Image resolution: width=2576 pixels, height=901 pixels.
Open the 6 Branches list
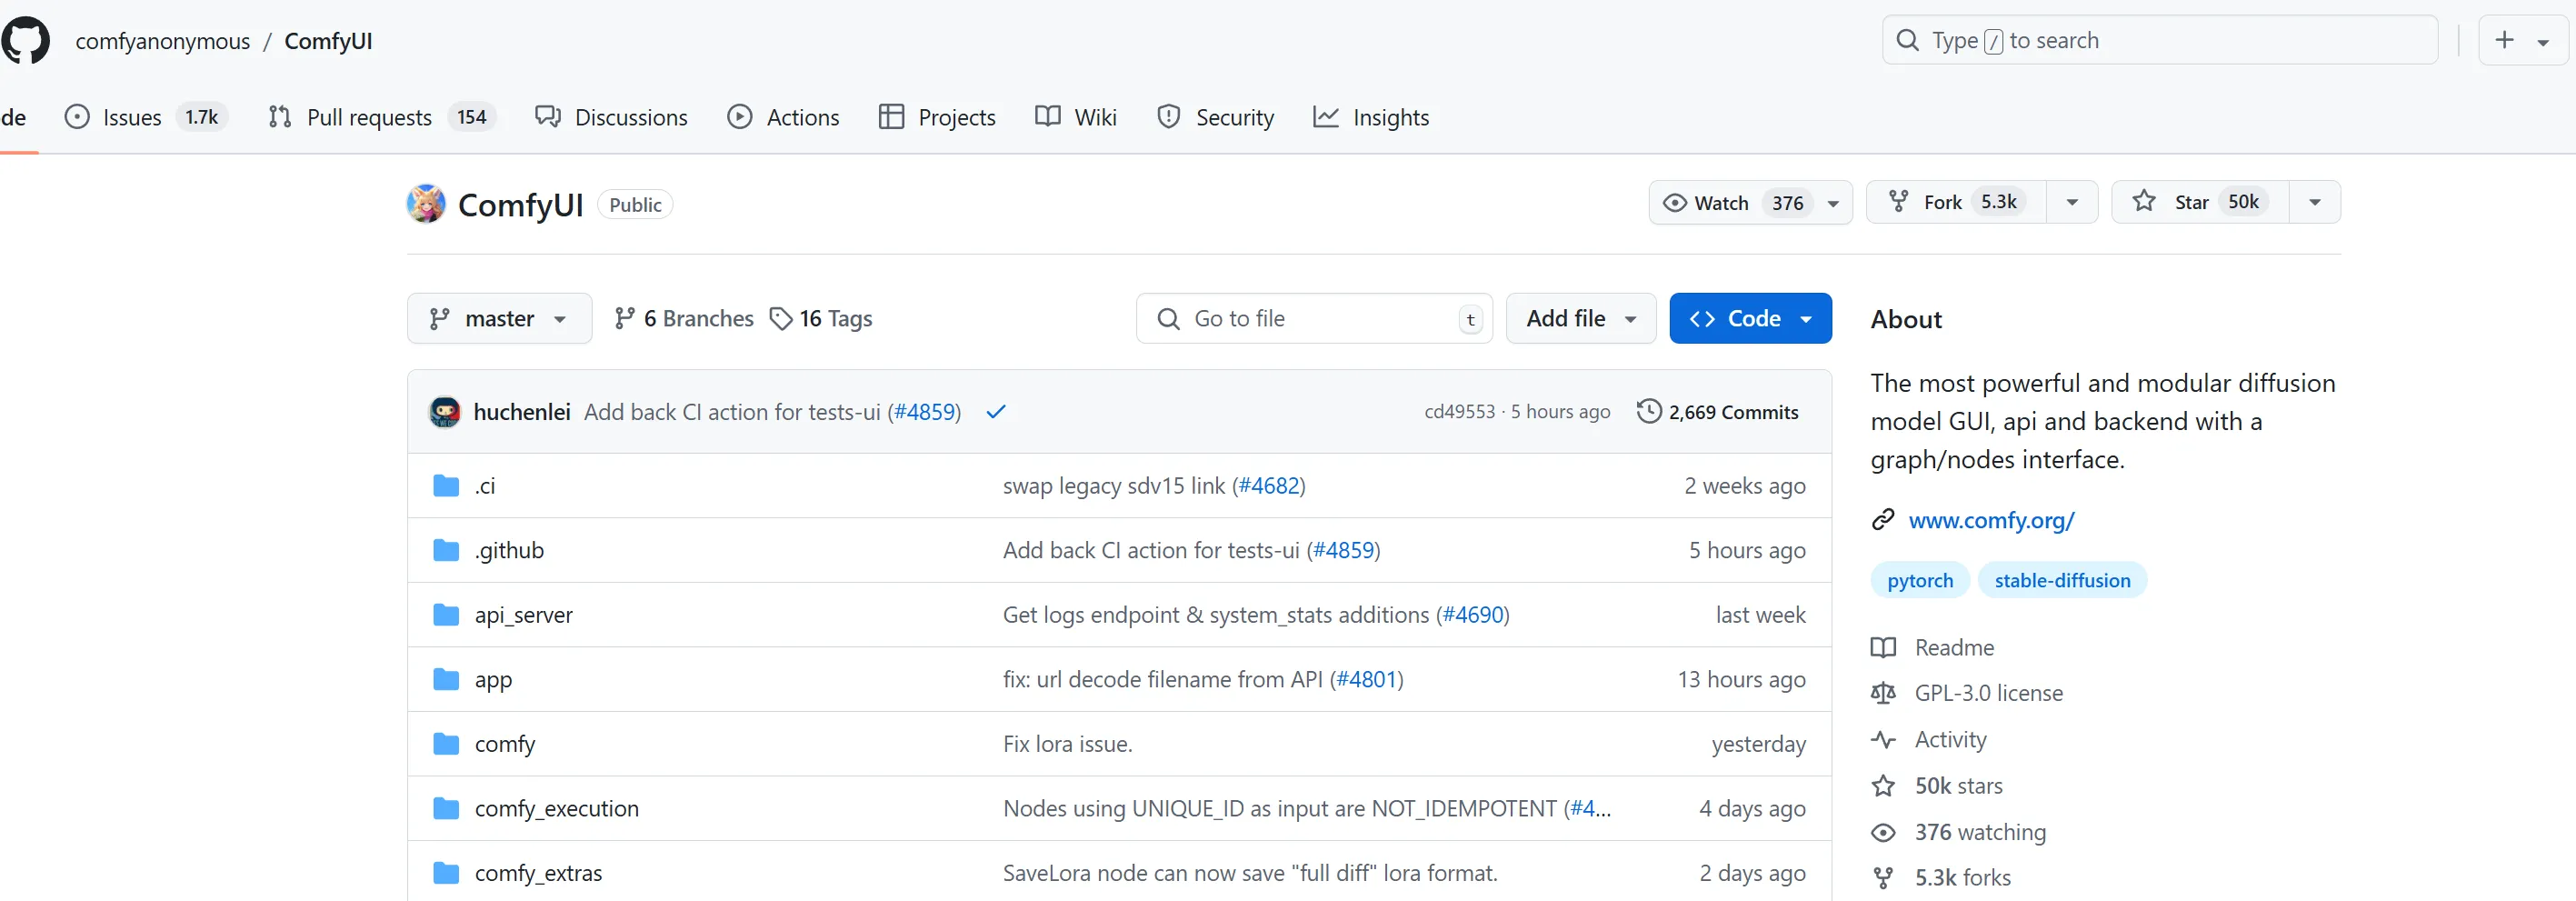pyautogui.click(x=684, y=318)
